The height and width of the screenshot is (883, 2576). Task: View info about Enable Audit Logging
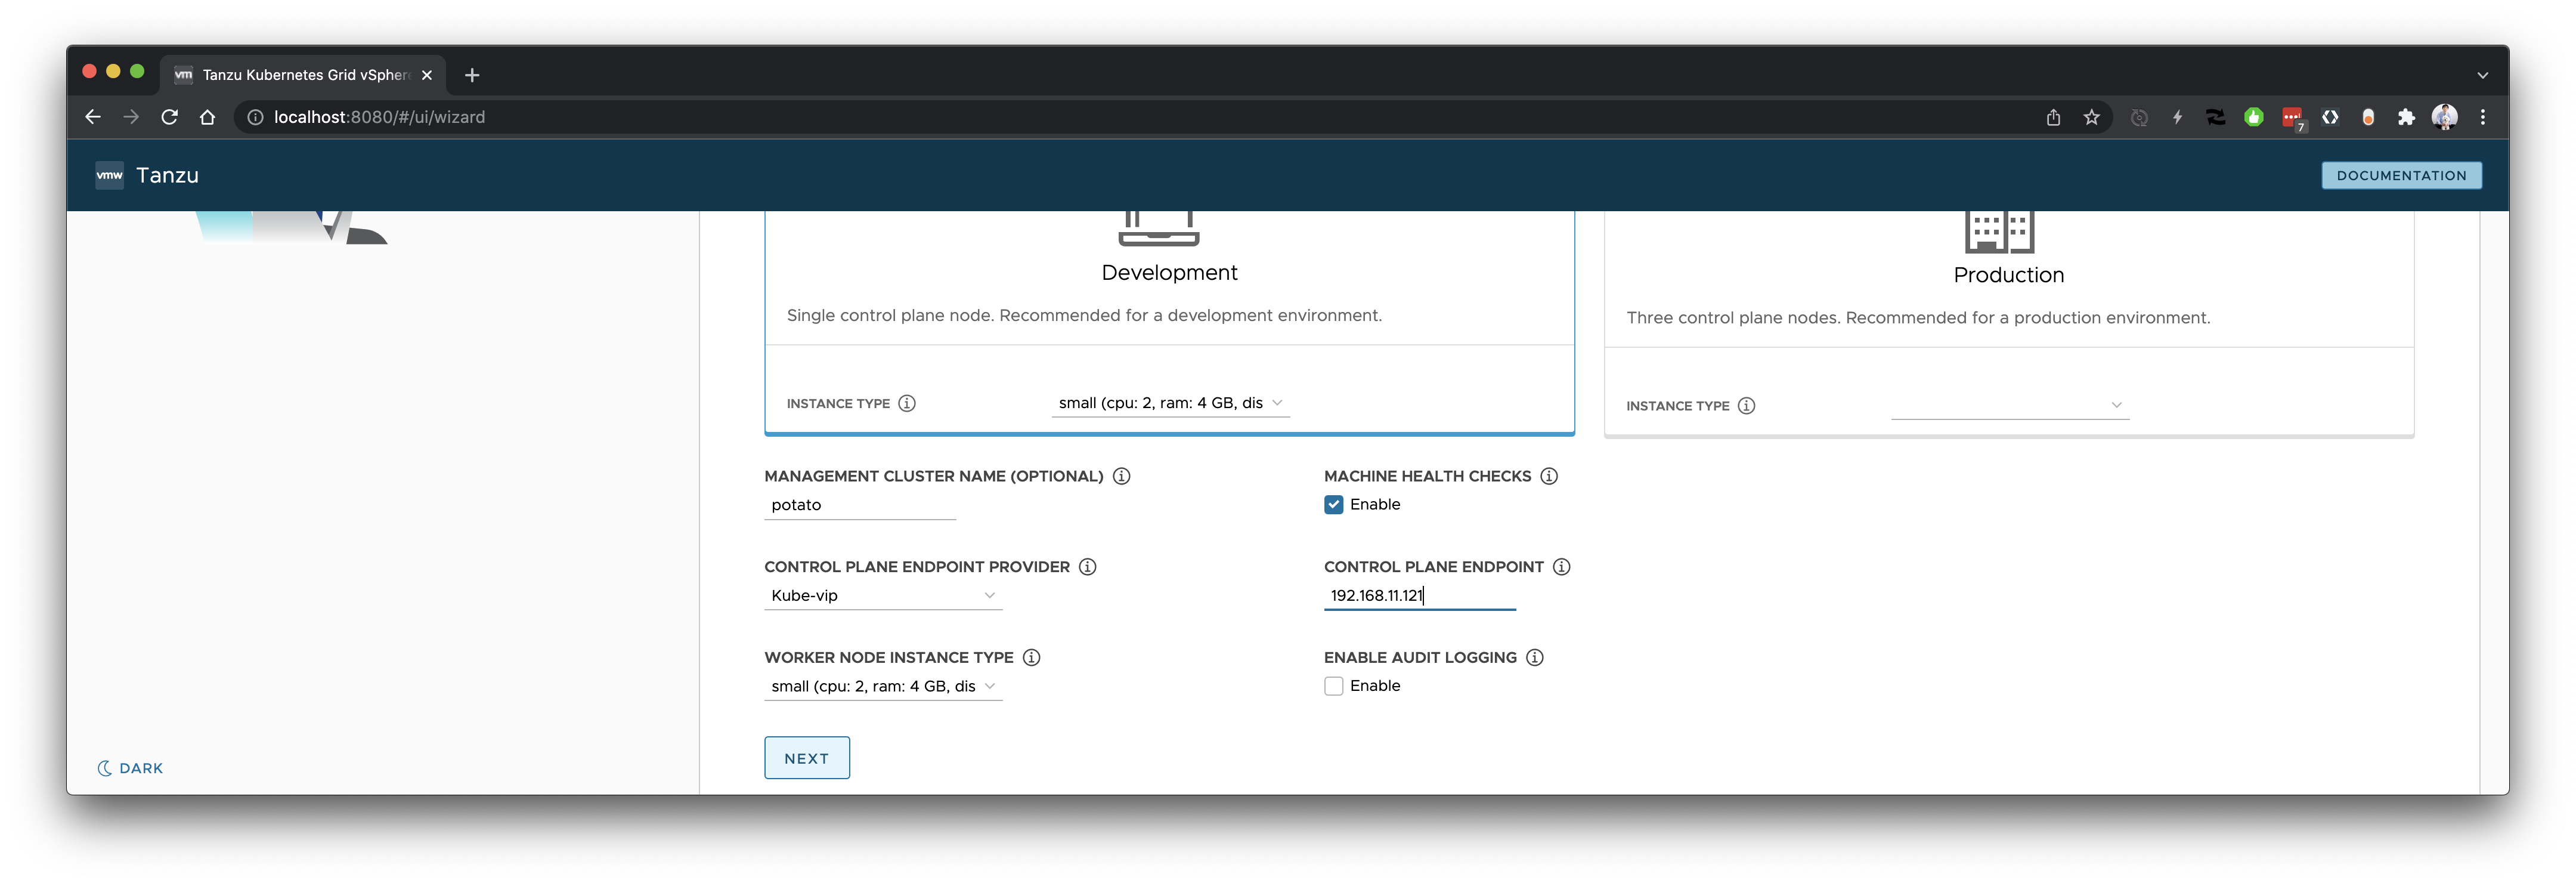coord(1534,657)
